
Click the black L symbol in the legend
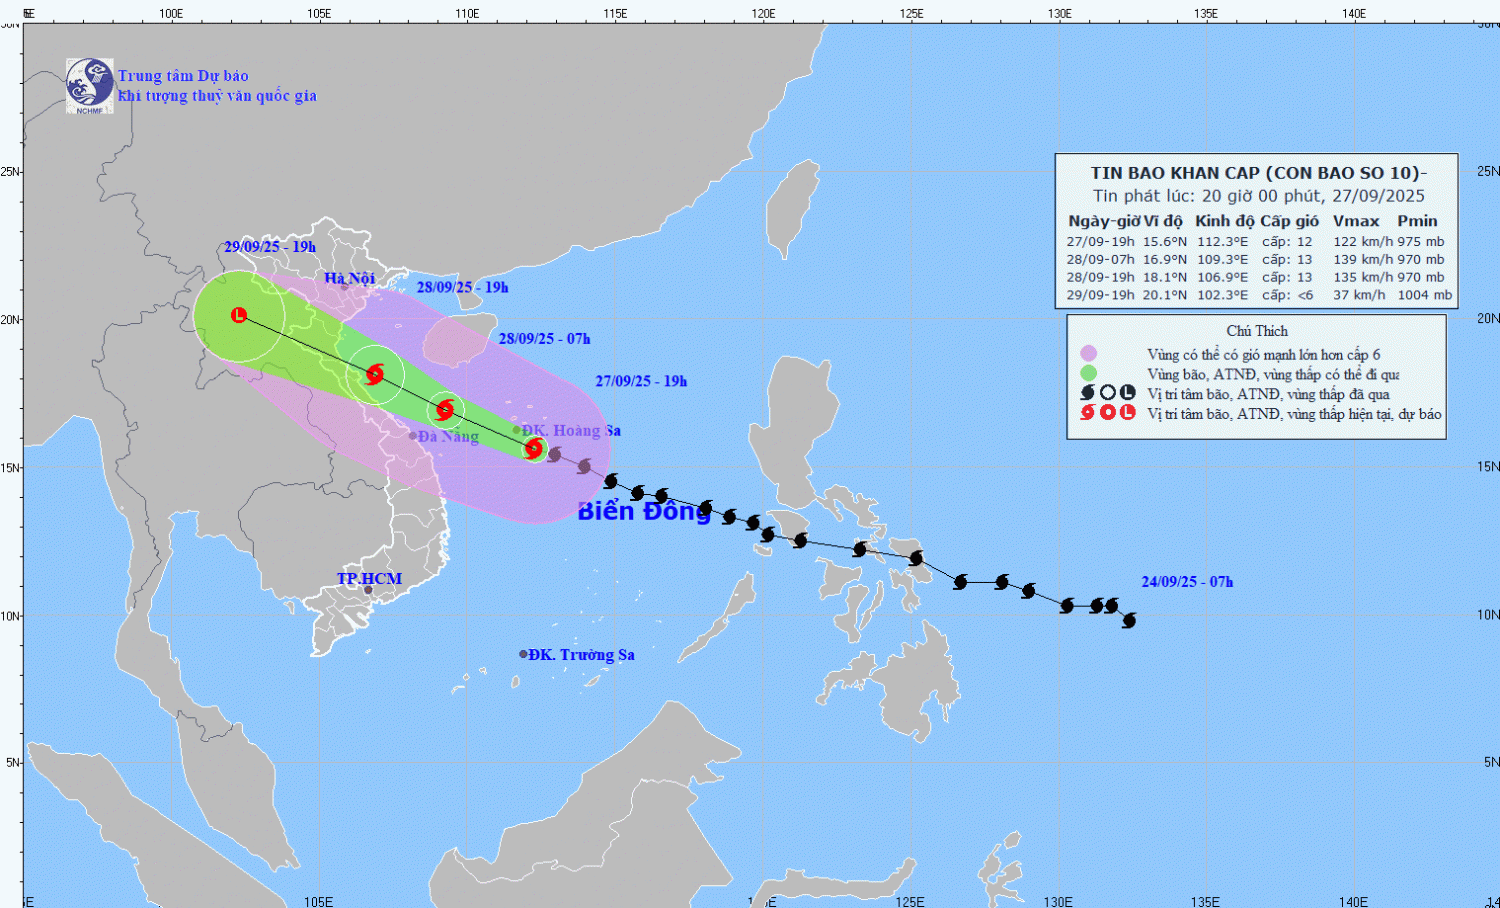(1127, 393)
